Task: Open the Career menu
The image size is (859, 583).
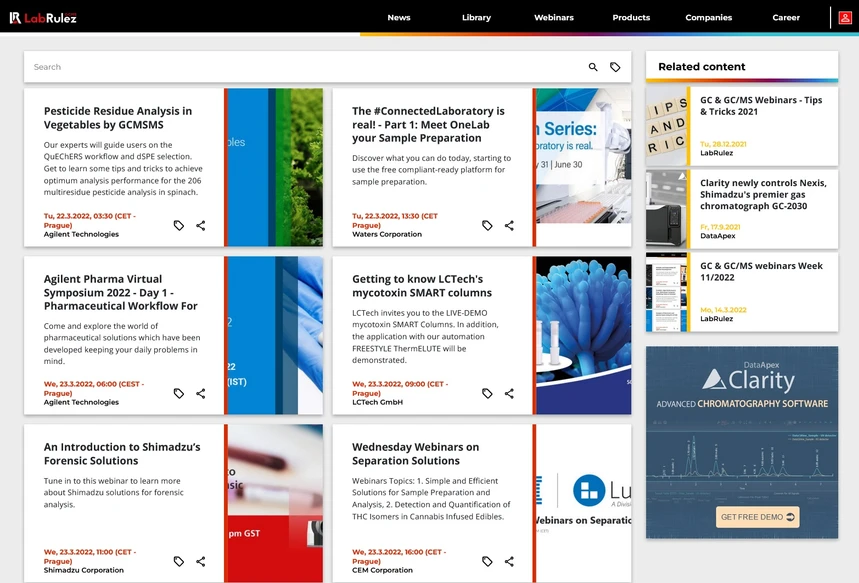Action: [786, 18]
